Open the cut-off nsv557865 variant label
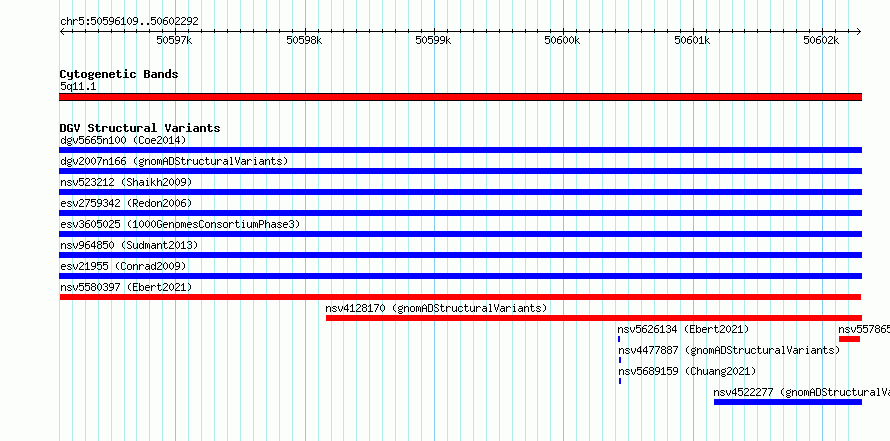890x441 pixels. (x=864, y=329)
